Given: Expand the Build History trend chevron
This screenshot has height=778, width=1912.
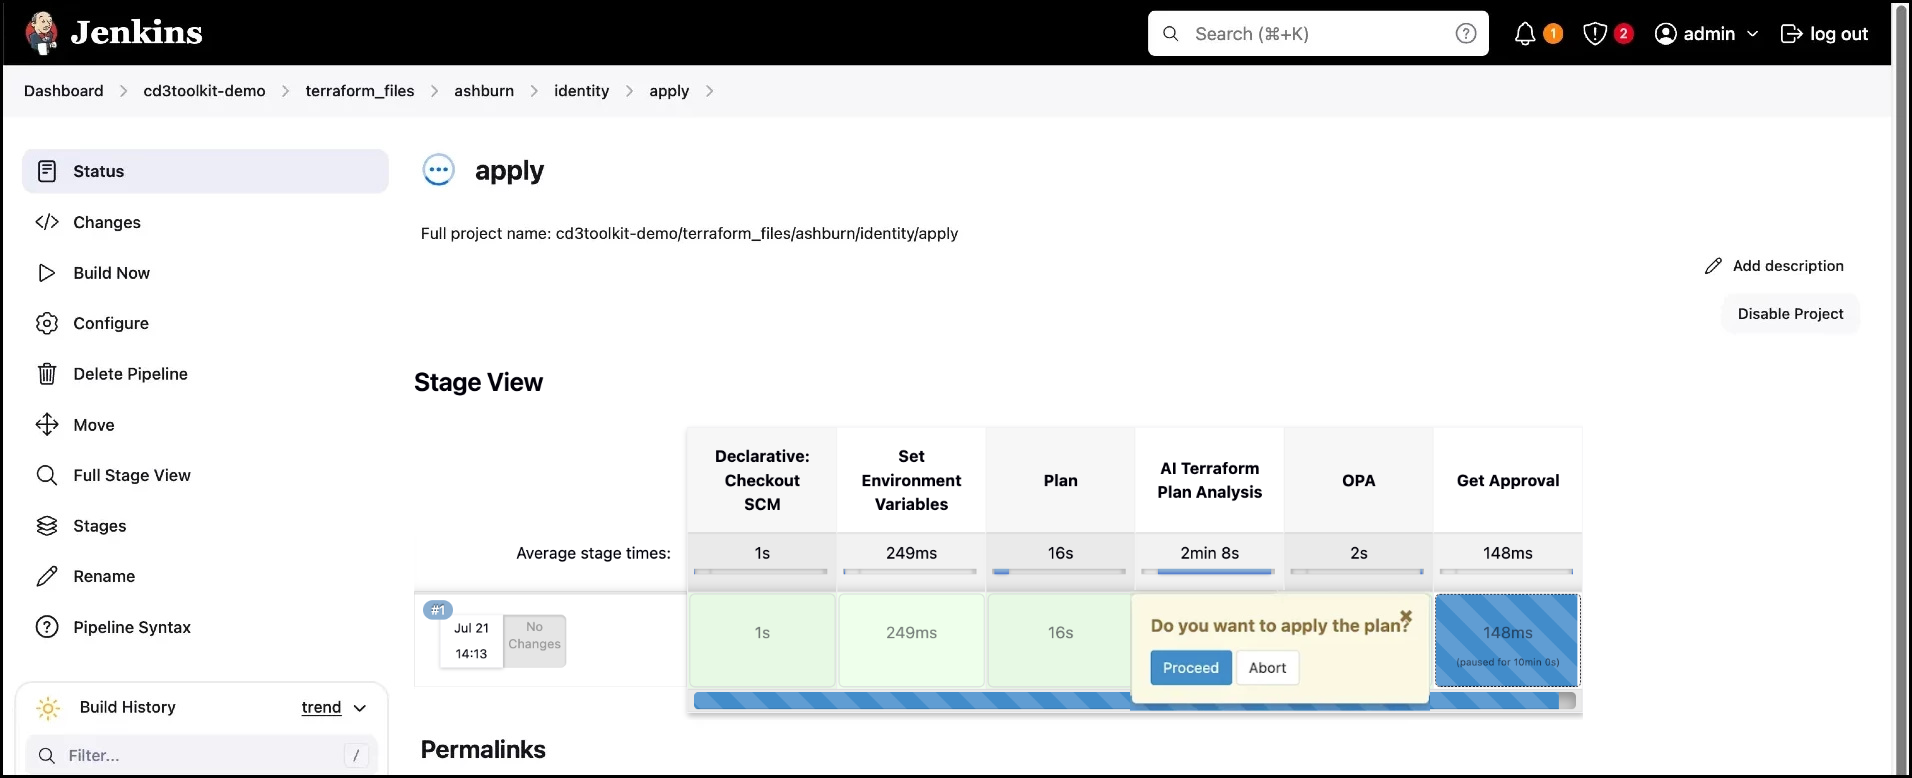Looking at the screenshot, I should coord(360,708).
